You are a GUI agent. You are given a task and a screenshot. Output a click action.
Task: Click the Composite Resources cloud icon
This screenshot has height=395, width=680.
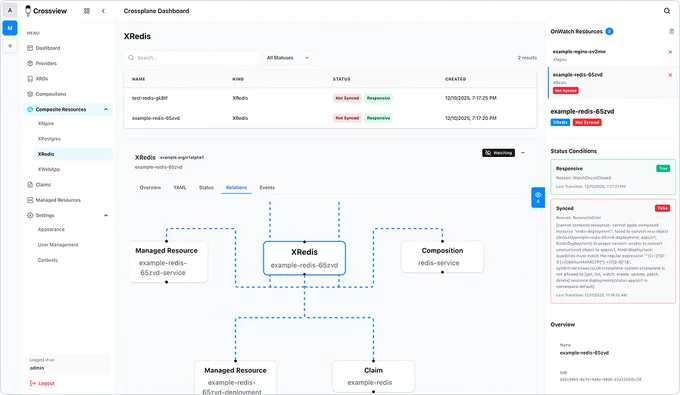point(30,109)
